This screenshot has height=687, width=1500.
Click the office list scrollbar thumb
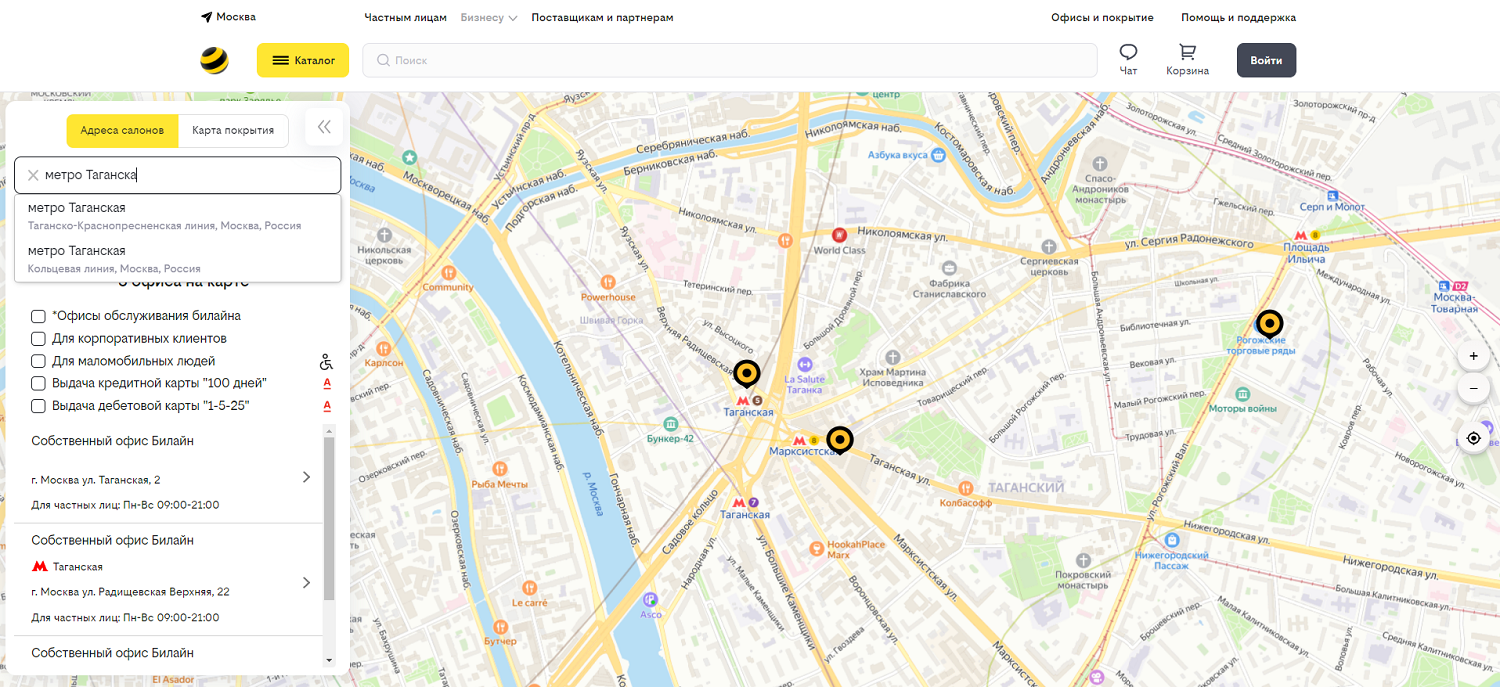[x=329, y=518]
